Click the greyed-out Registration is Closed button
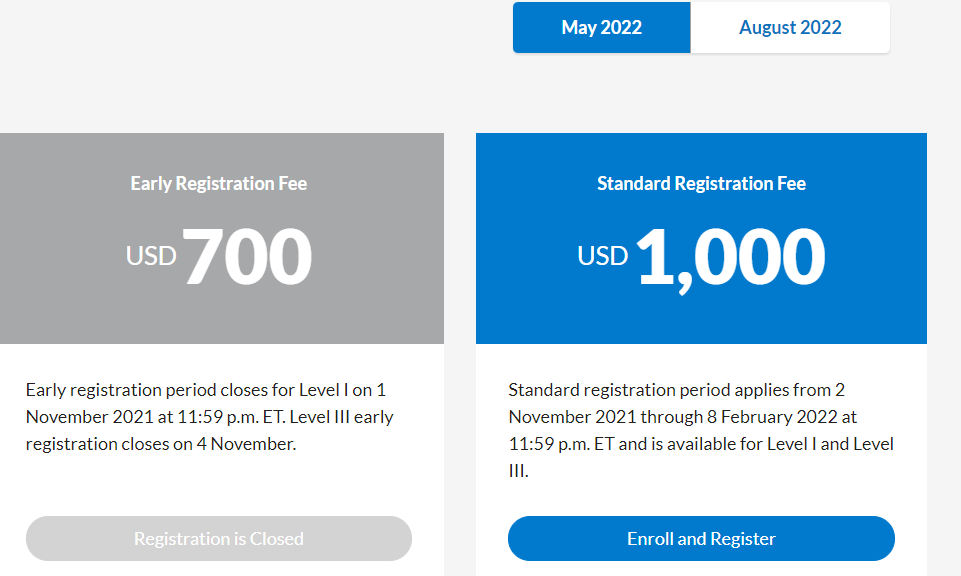This screenshot has height=576, width=961. click(x=219, y=538)
